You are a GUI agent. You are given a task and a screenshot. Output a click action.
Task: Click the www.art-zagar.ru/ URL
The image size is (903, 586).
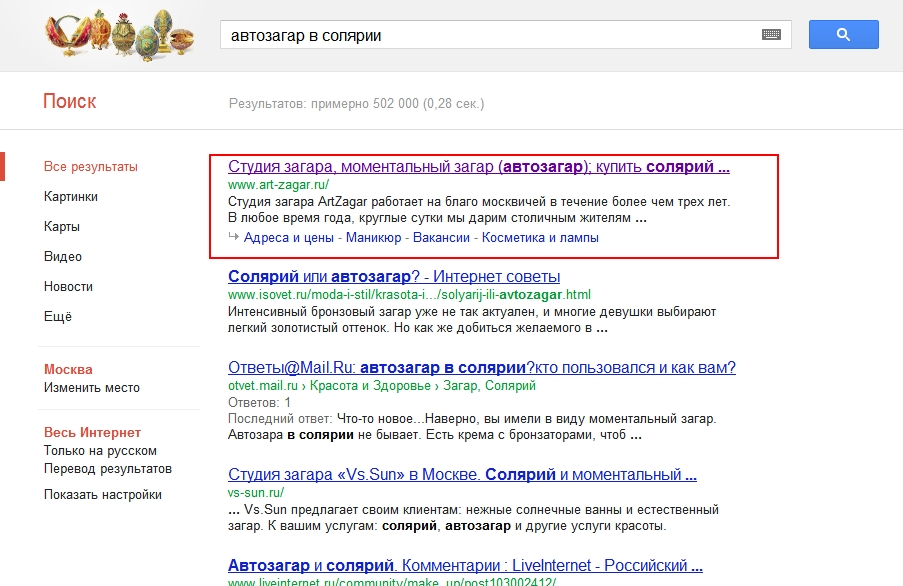coord(278,185)
